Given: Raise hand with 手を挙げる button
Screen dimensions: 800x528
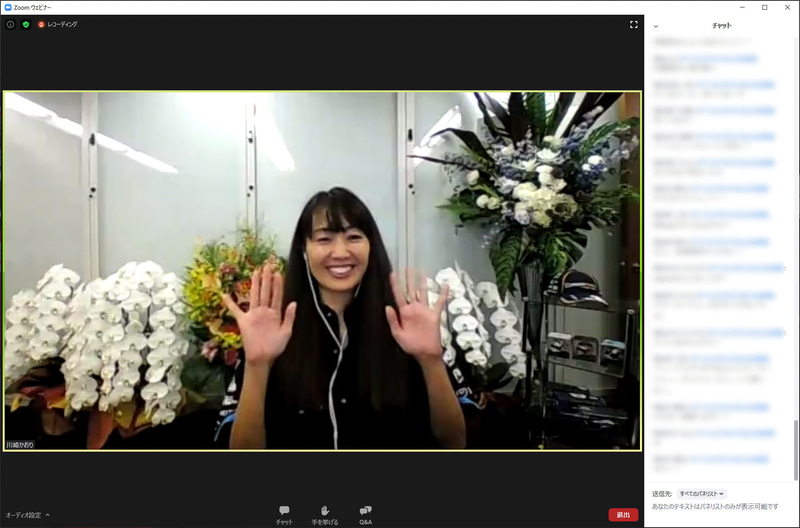Looking at the screenshot, I should (325, 515).
